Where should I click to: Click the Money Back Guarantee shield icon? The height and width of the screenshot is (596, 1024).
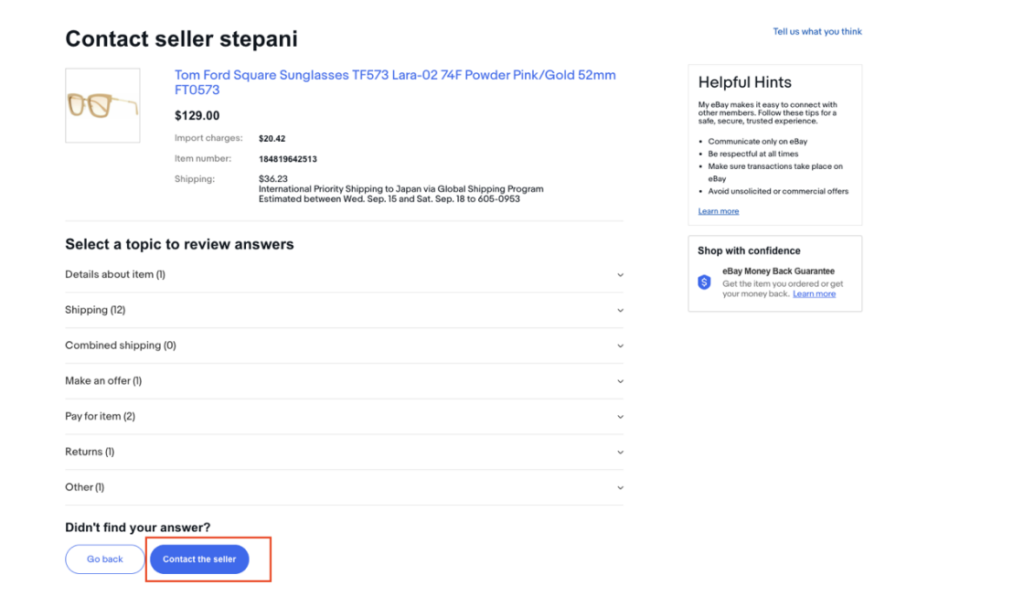click(x=704, y=282)
